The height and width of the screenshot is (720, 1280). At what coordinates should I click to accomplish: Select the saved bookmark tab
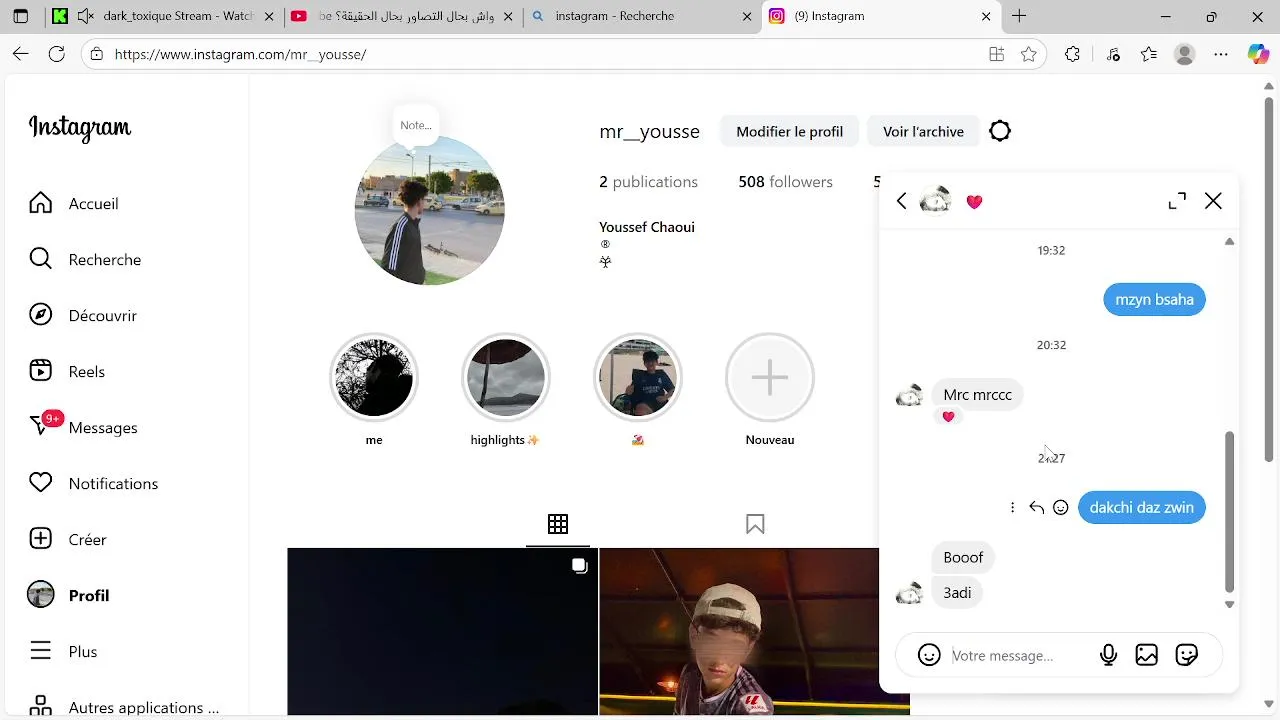[755, 524]
